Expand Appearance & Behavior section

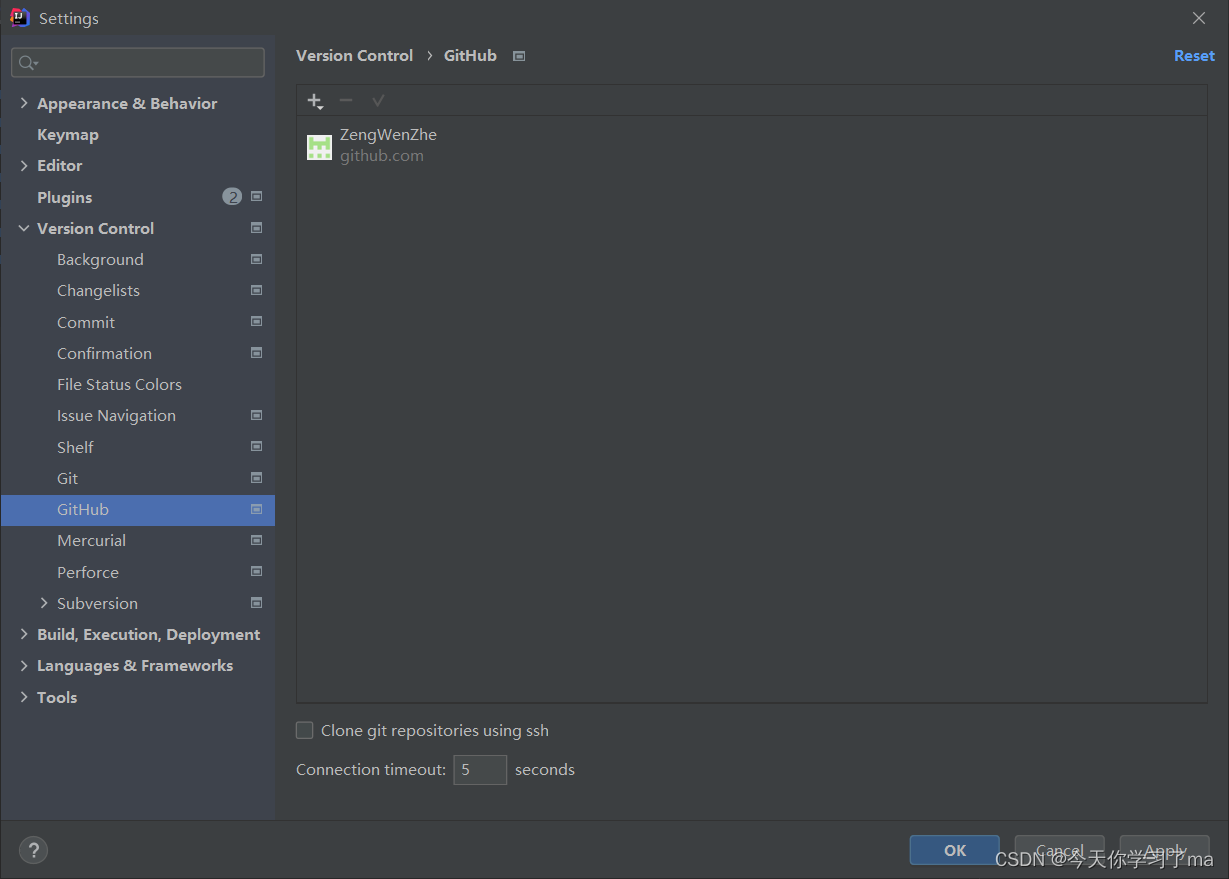click(24, 103)
